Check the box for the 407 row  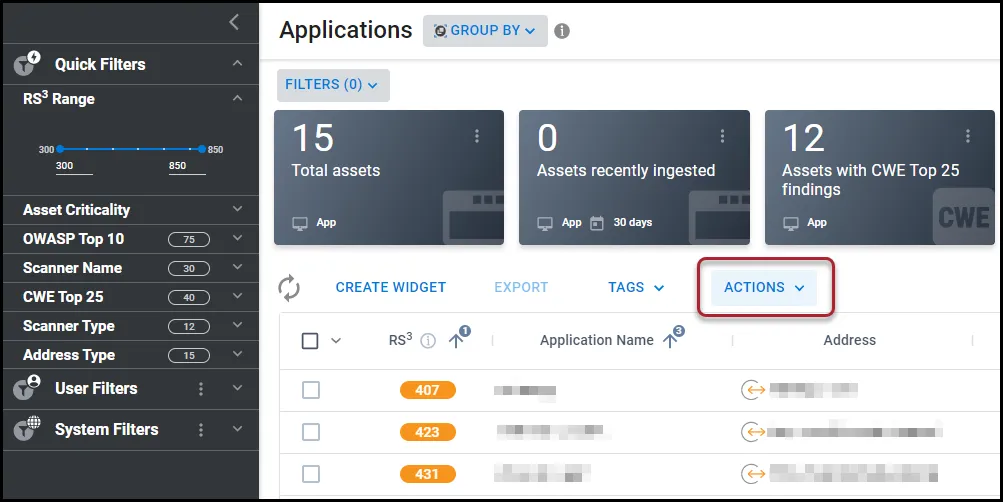pos(311,389)
